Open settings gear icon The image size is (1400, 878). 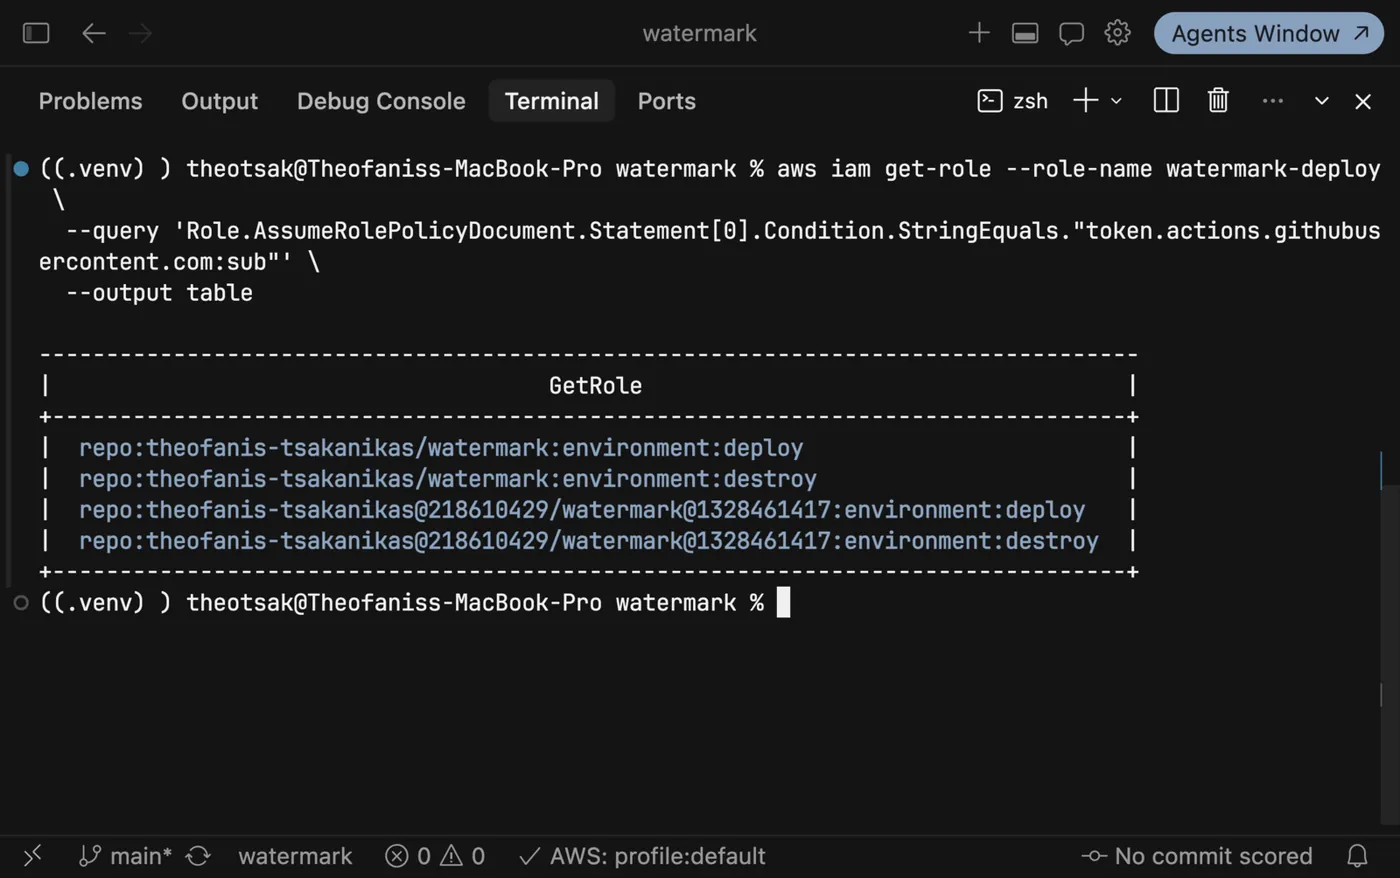pos(1117,33)
